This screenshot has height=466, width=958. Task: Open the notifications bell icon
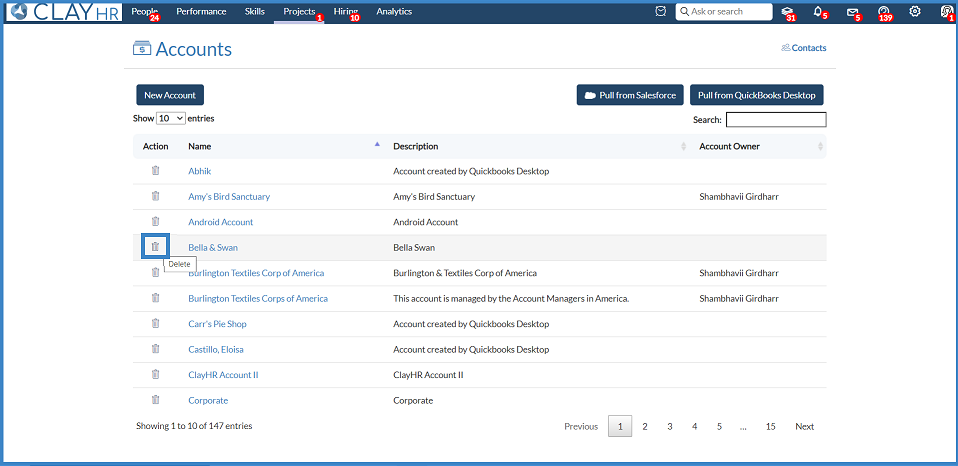[818, 11]
